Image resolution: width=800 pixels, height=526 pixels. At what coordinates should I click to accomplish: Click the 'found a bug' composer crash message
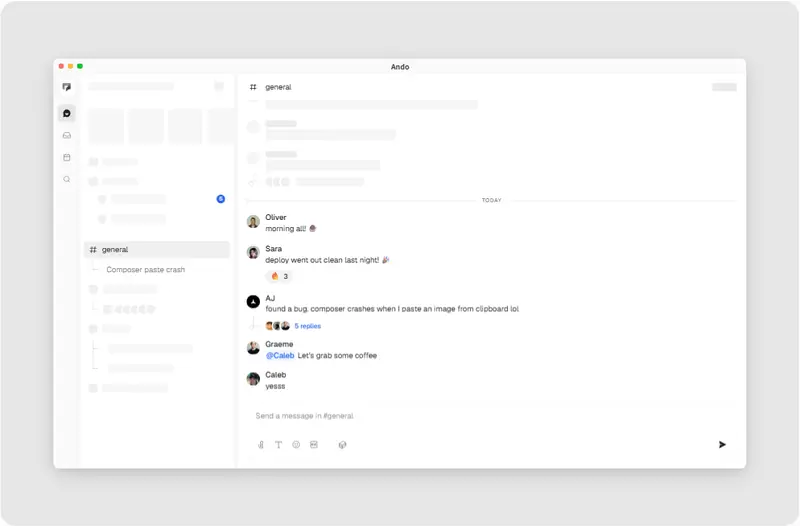click(x=392, y=309)
